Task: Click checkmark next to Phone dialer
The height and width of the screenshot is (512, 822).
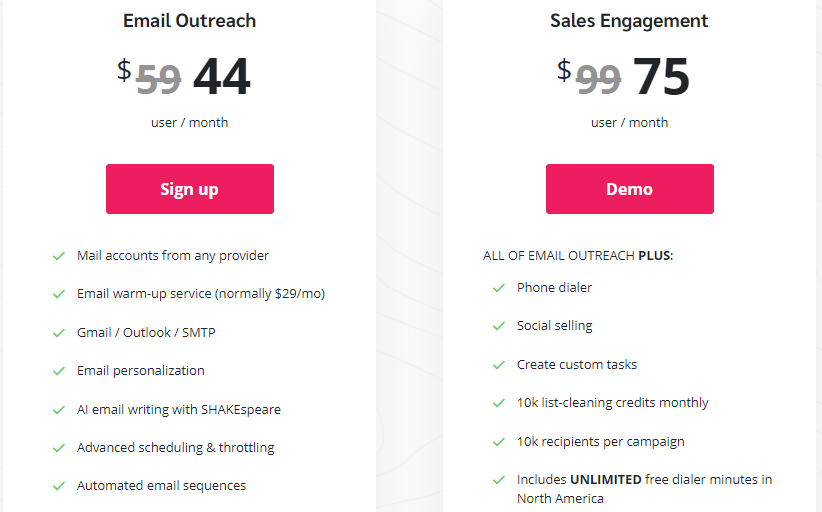Action: point(499,288)
